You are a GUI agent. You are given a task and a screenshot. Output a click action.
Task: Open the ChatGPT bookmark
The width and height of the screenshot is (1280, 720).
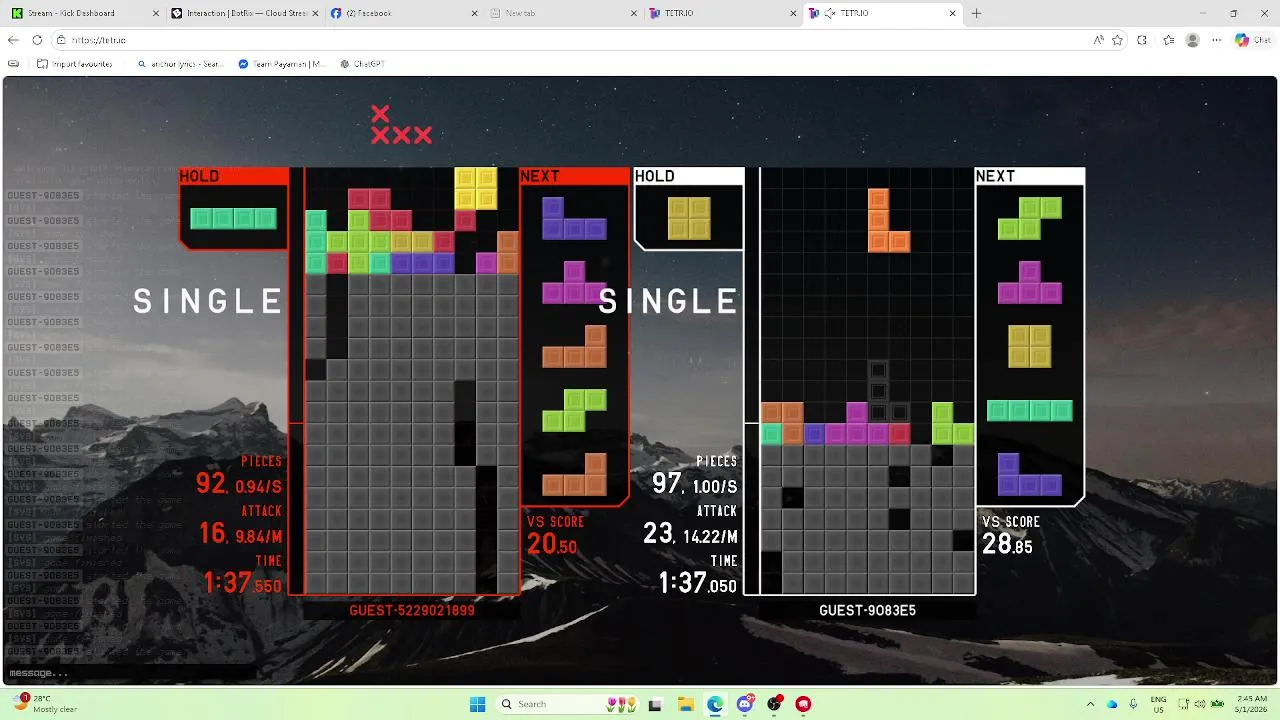362,63
